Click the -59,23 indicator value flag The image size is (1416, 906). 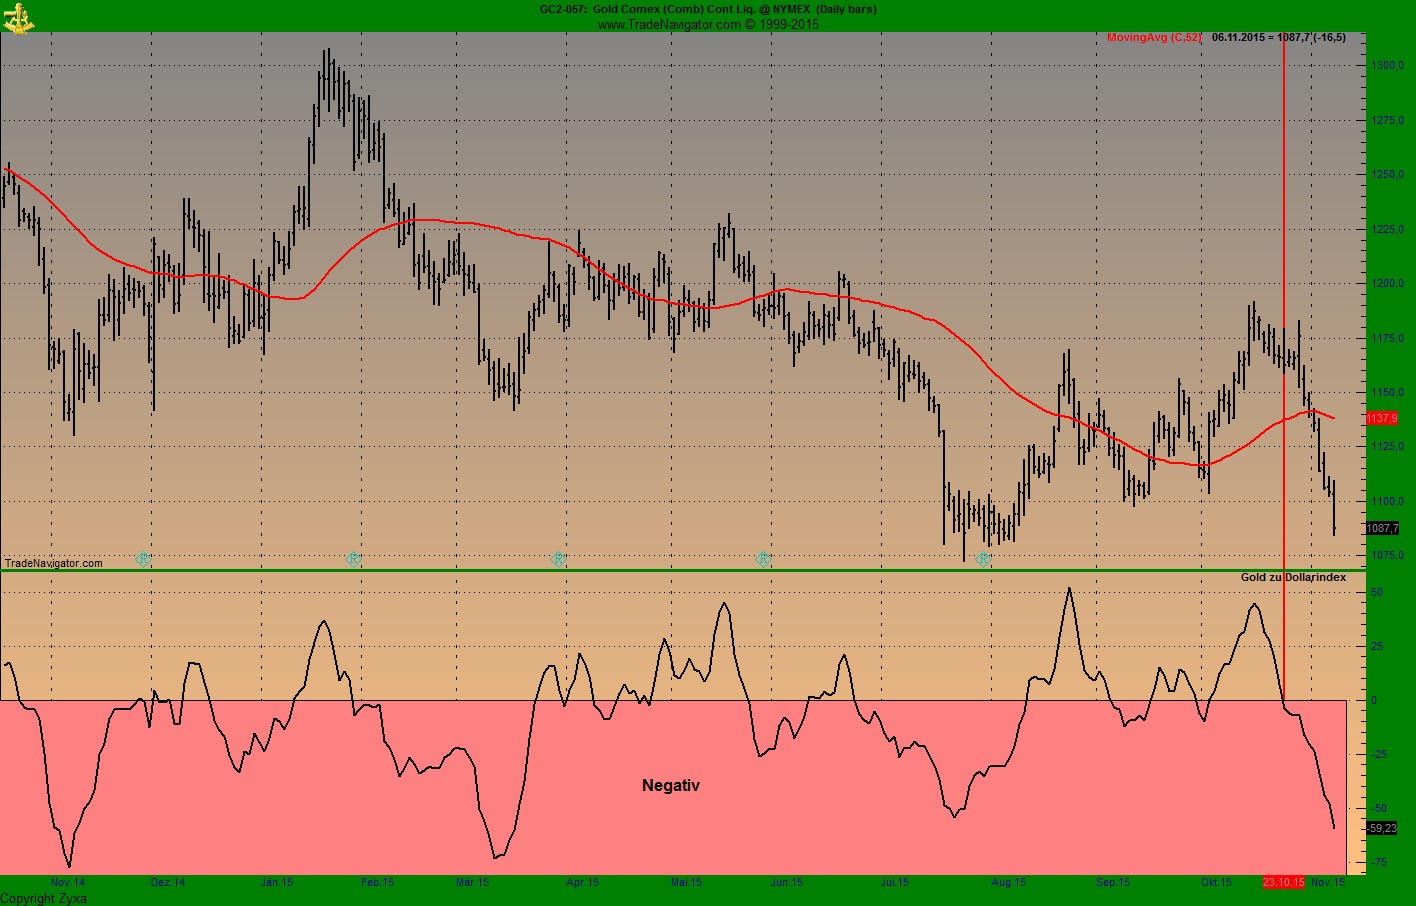(x=1380, y=827)
